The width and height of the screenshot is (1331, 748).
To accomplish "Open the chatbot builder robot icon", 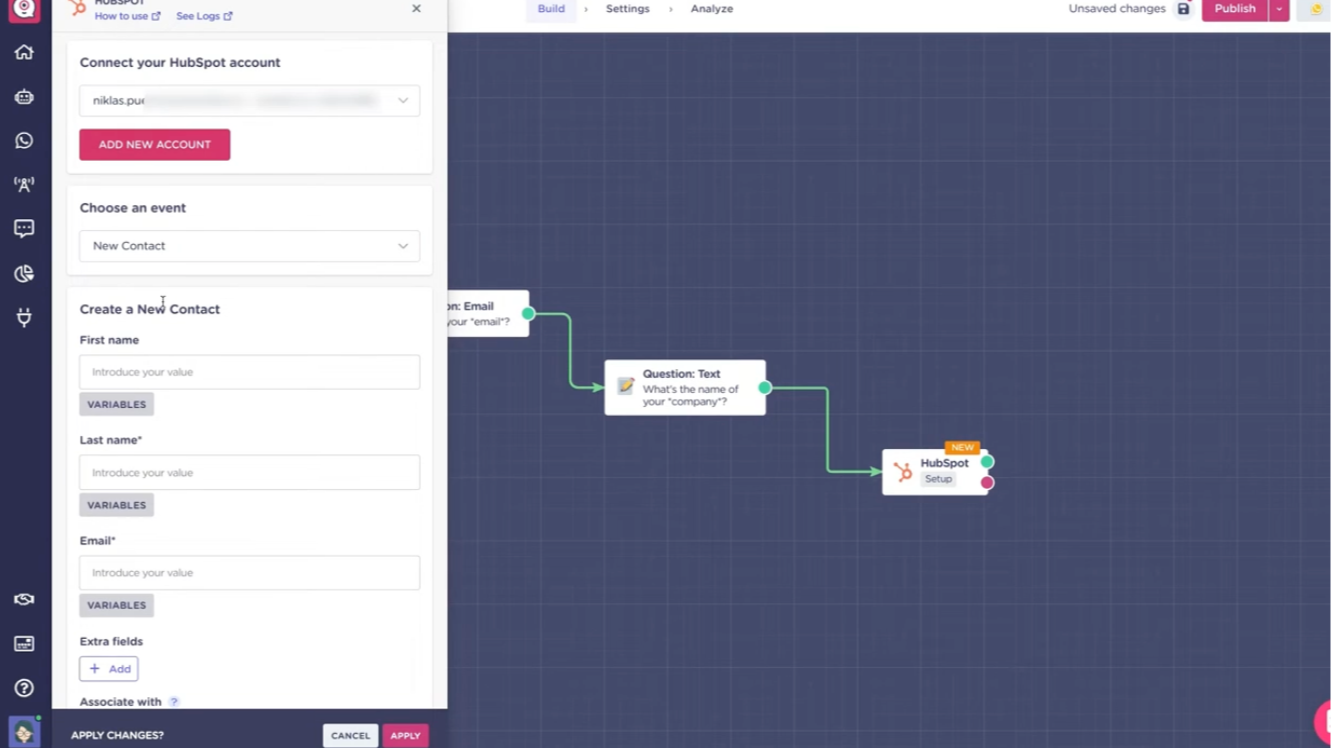I will click(24, 97).
